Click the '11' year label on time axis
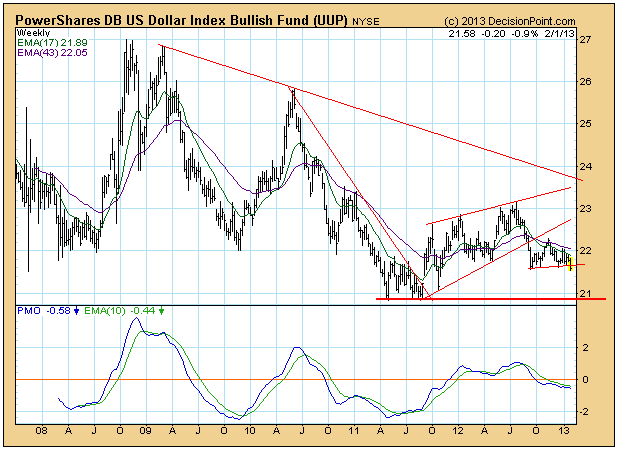The height and width of the screenshot is (450, 618). point(354,430)
